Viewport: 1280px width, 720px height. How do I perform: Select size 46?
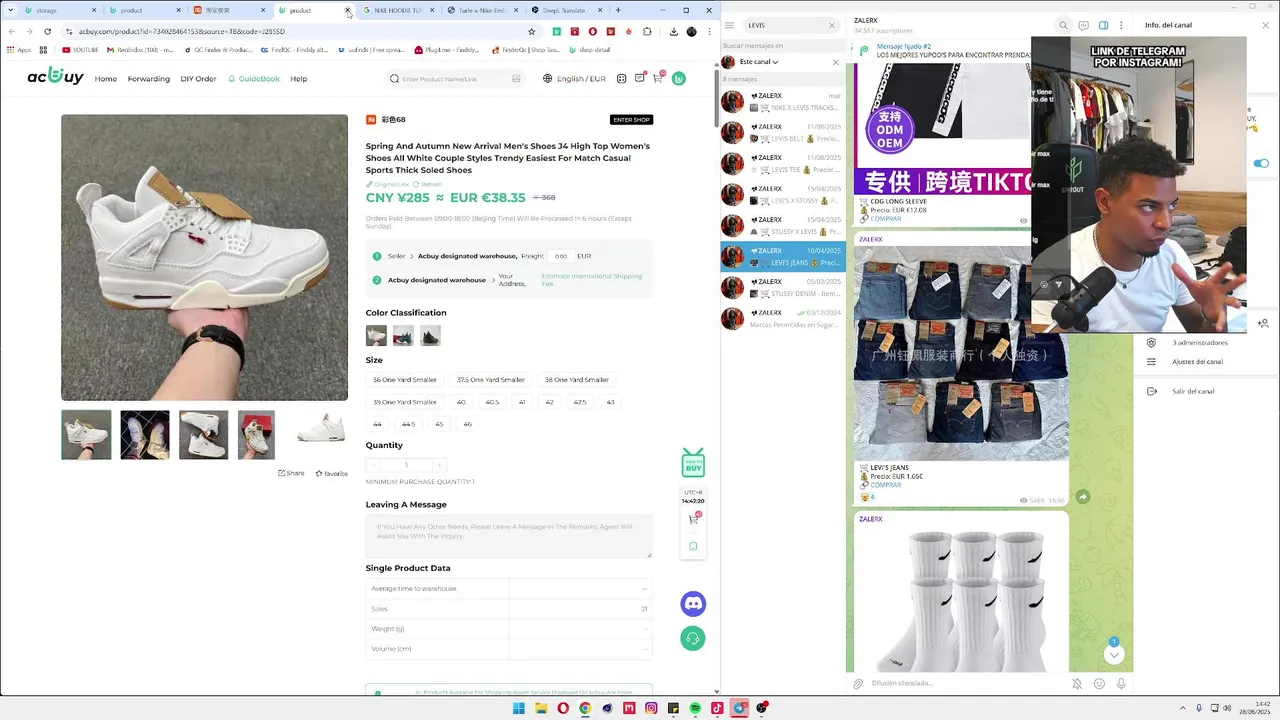point(467,424)
